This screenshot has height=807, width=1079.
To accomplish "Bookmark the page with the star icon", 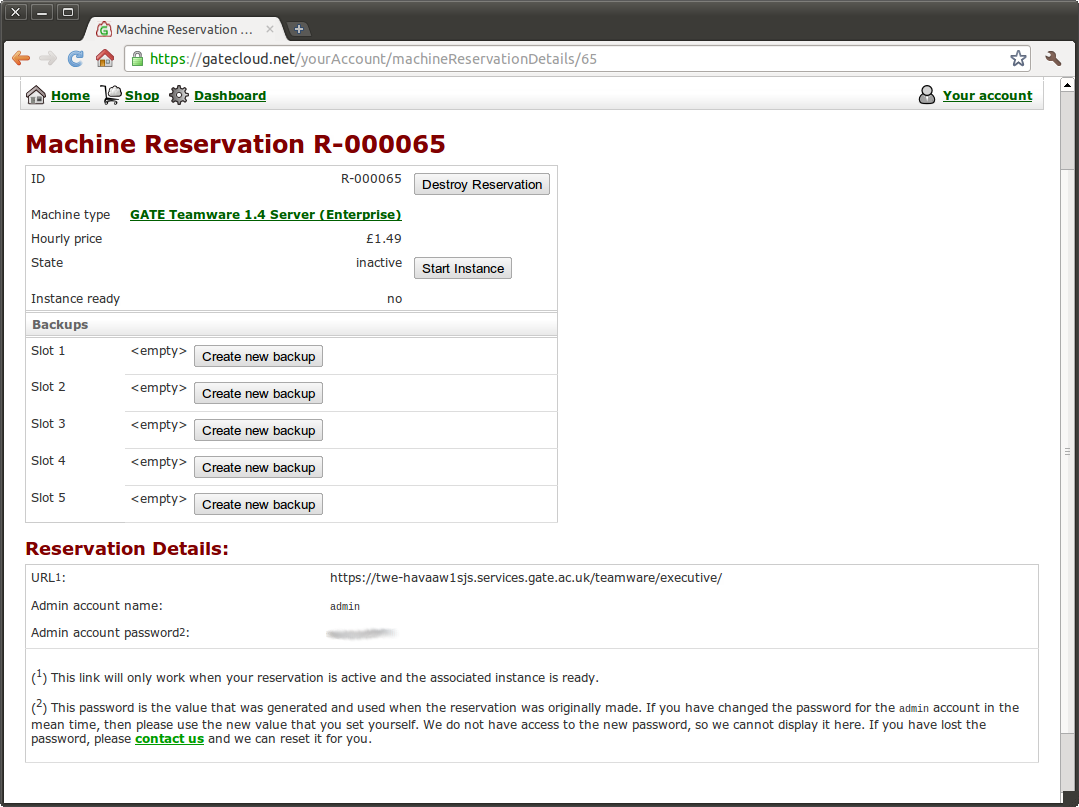I will (1018, 58).
